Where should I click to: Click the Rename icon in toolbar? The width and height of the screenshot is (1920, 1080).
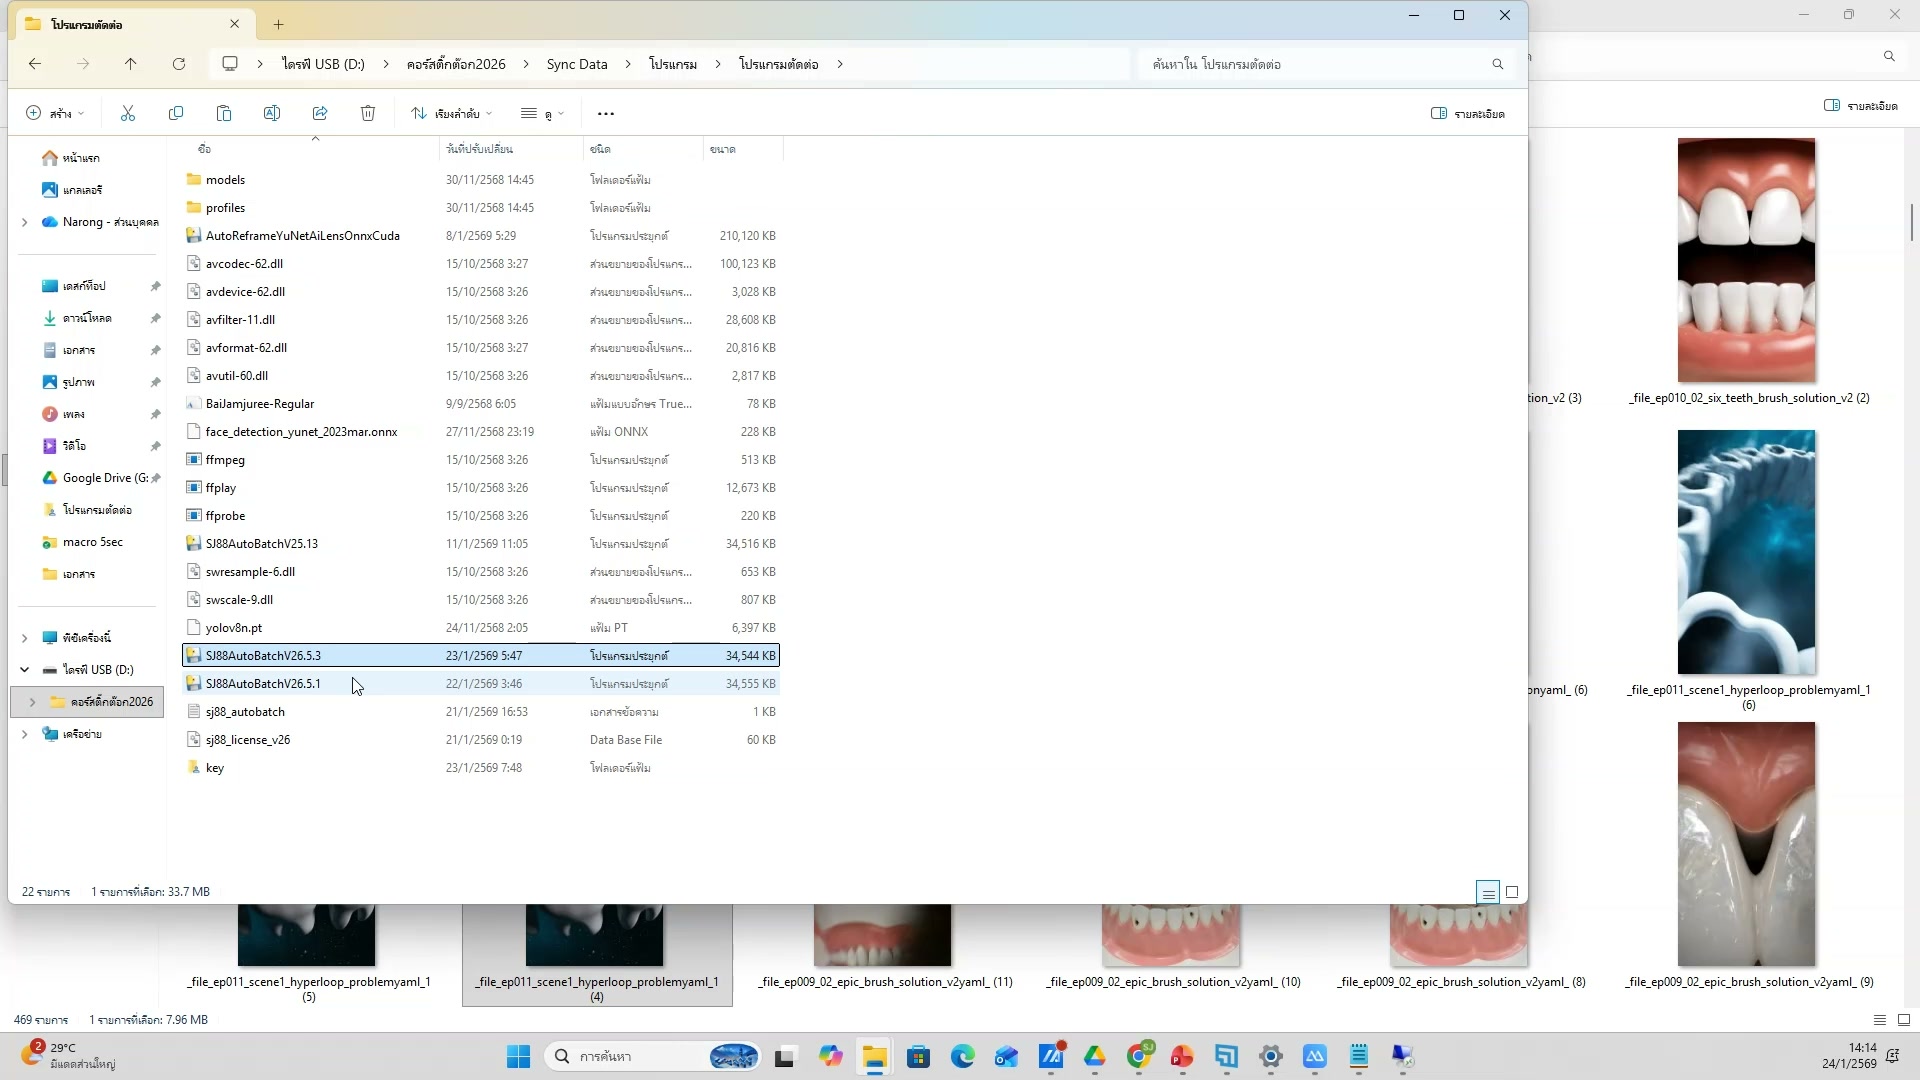pos(272,113)
